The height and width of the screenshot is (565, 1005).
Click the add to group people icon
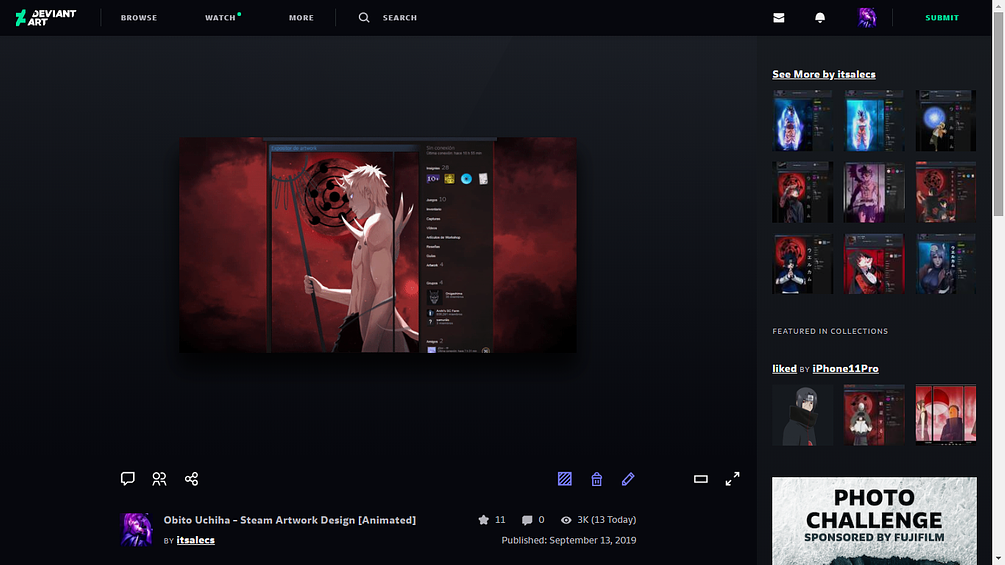click(160, 479)
